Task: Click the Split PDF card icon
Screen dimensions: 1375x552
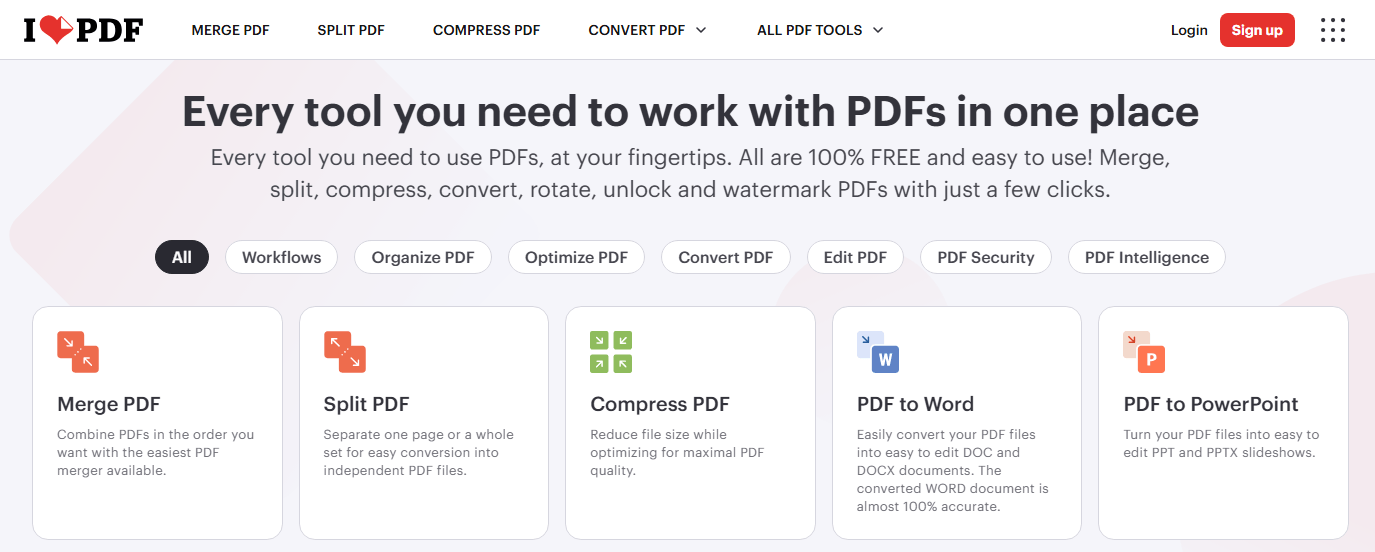Action: pyautogui.click(x=345, y=352)
